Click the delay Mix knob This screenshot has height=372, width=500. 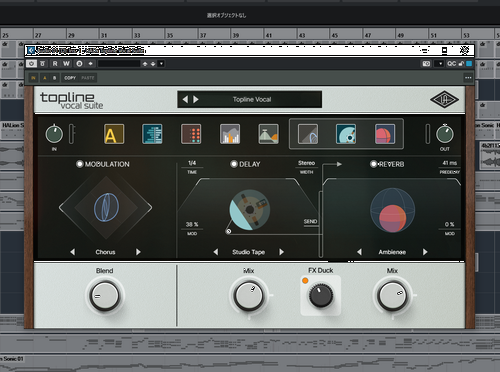click(249, 296)
